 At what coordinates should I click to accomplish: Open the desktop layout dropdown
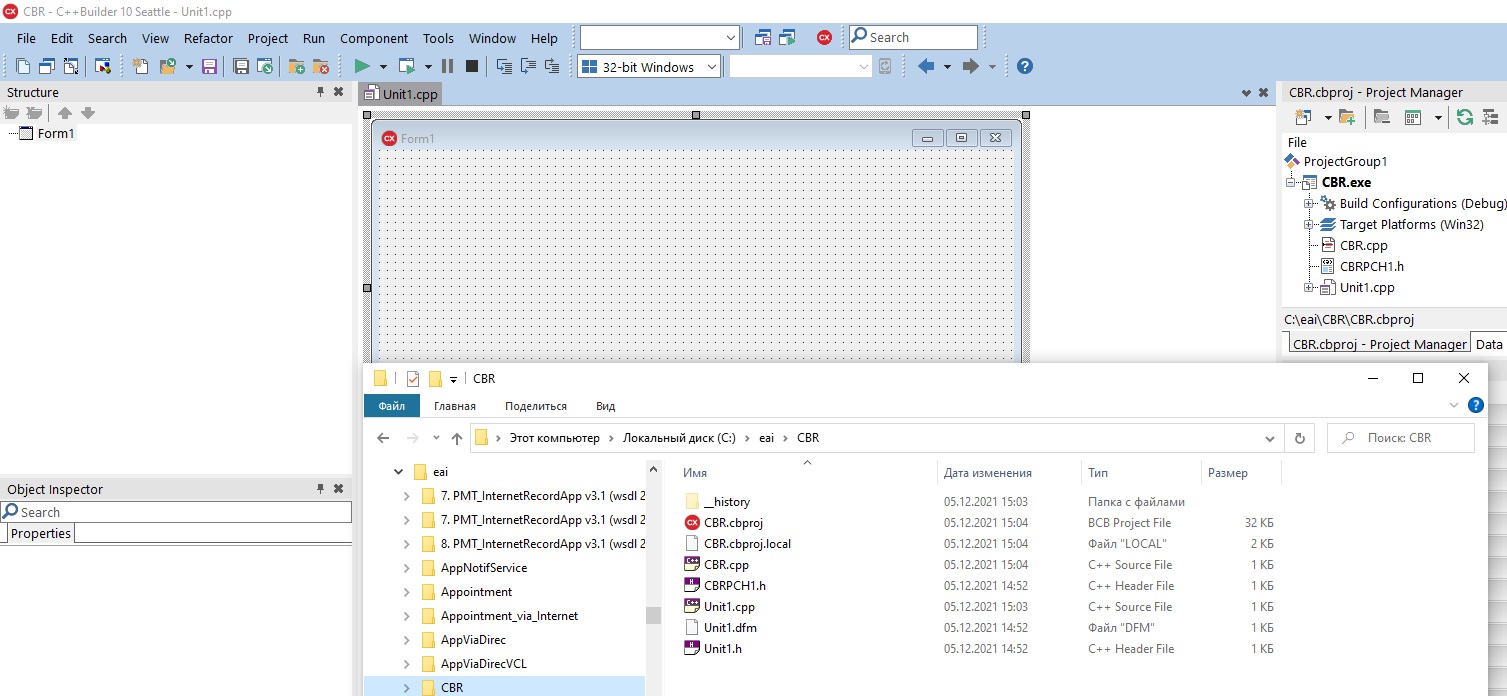(730, 37)
